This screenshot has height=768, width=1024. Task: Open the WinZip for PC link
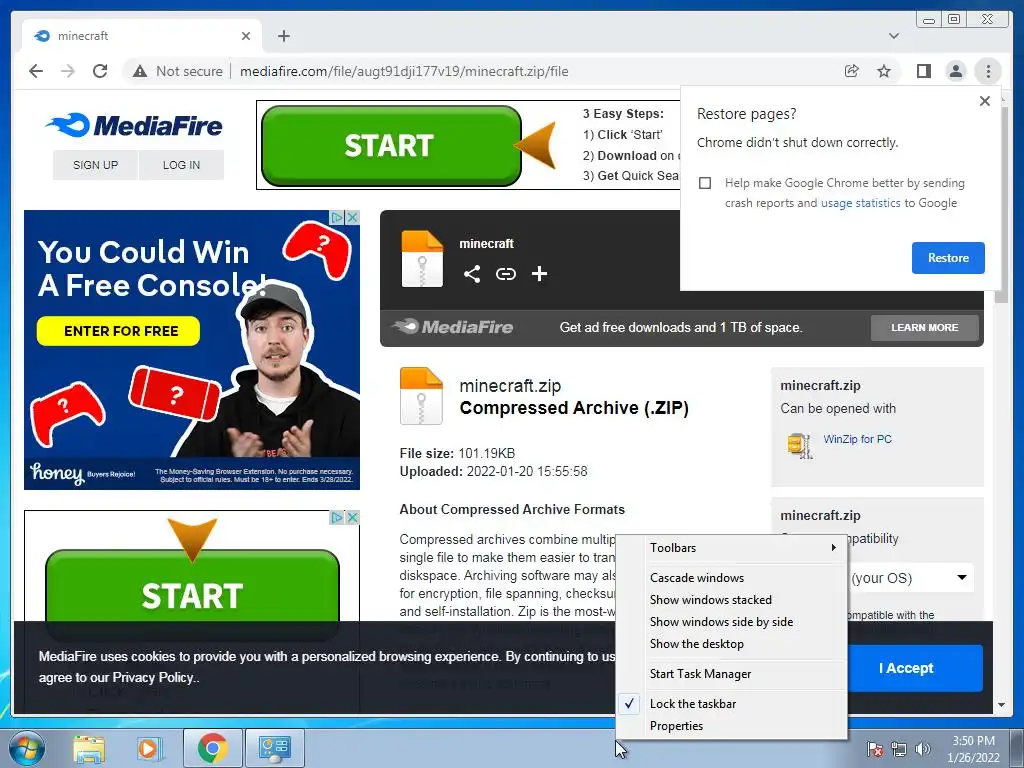point(857,439)
